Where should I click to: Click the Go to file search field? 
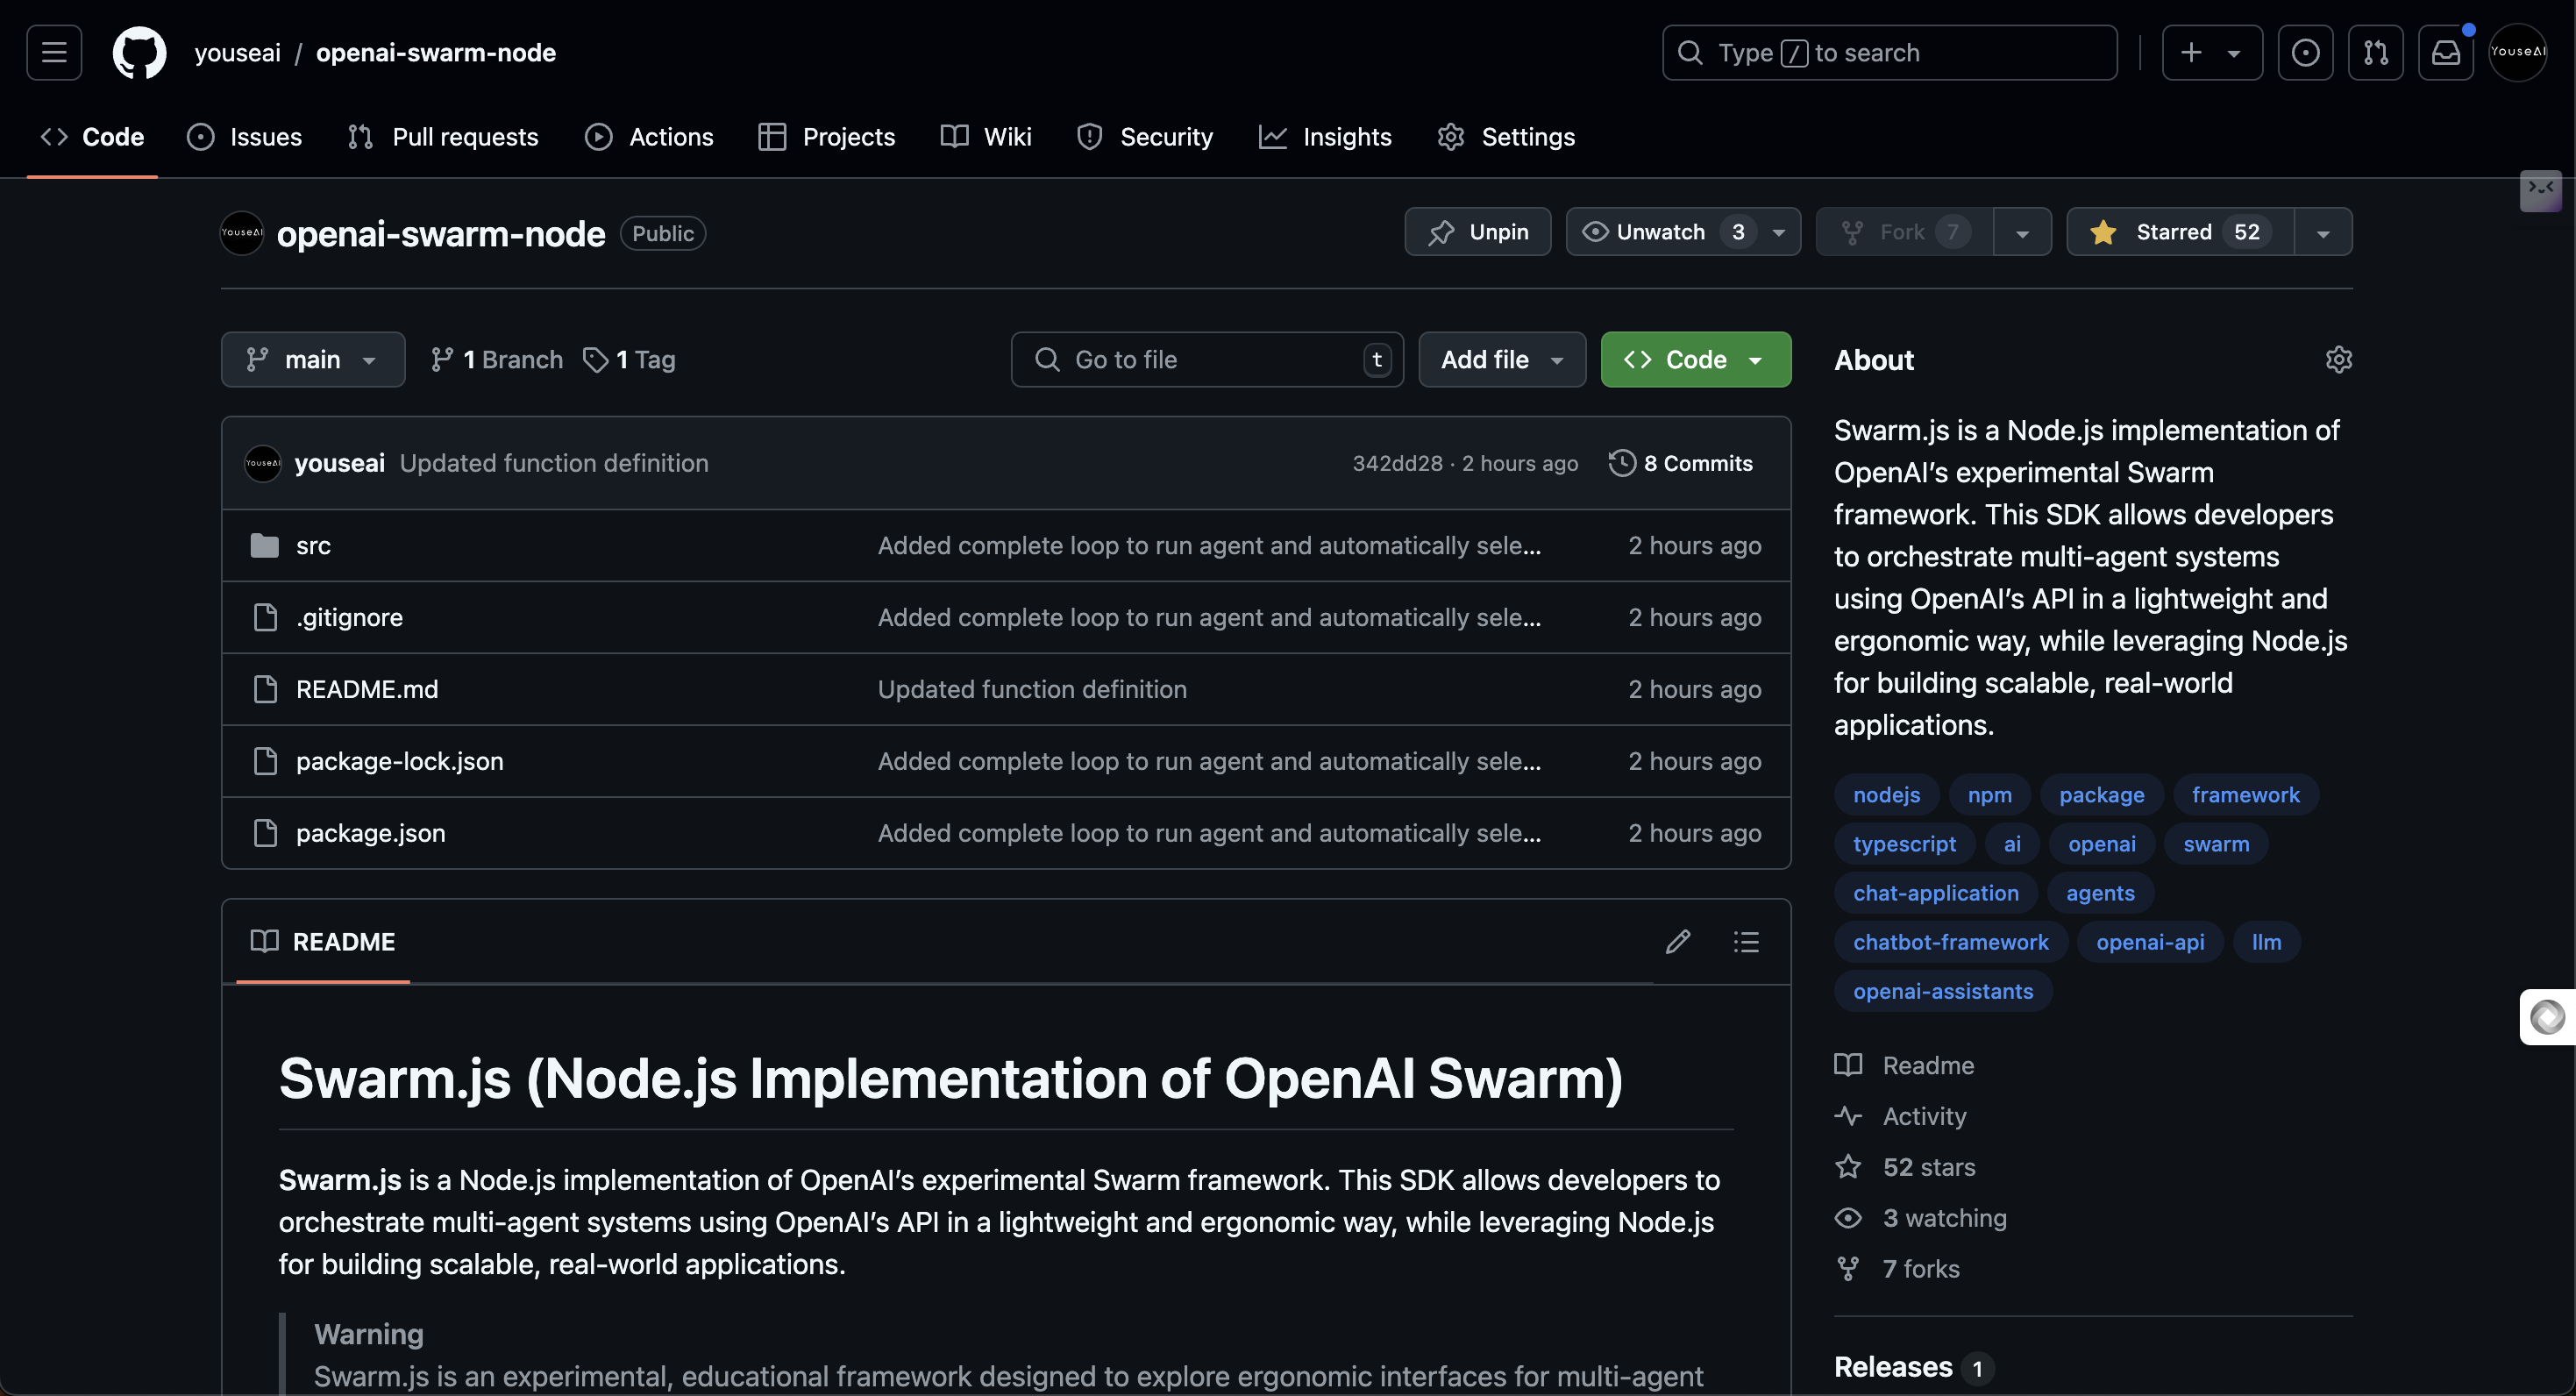[1205, 359]
